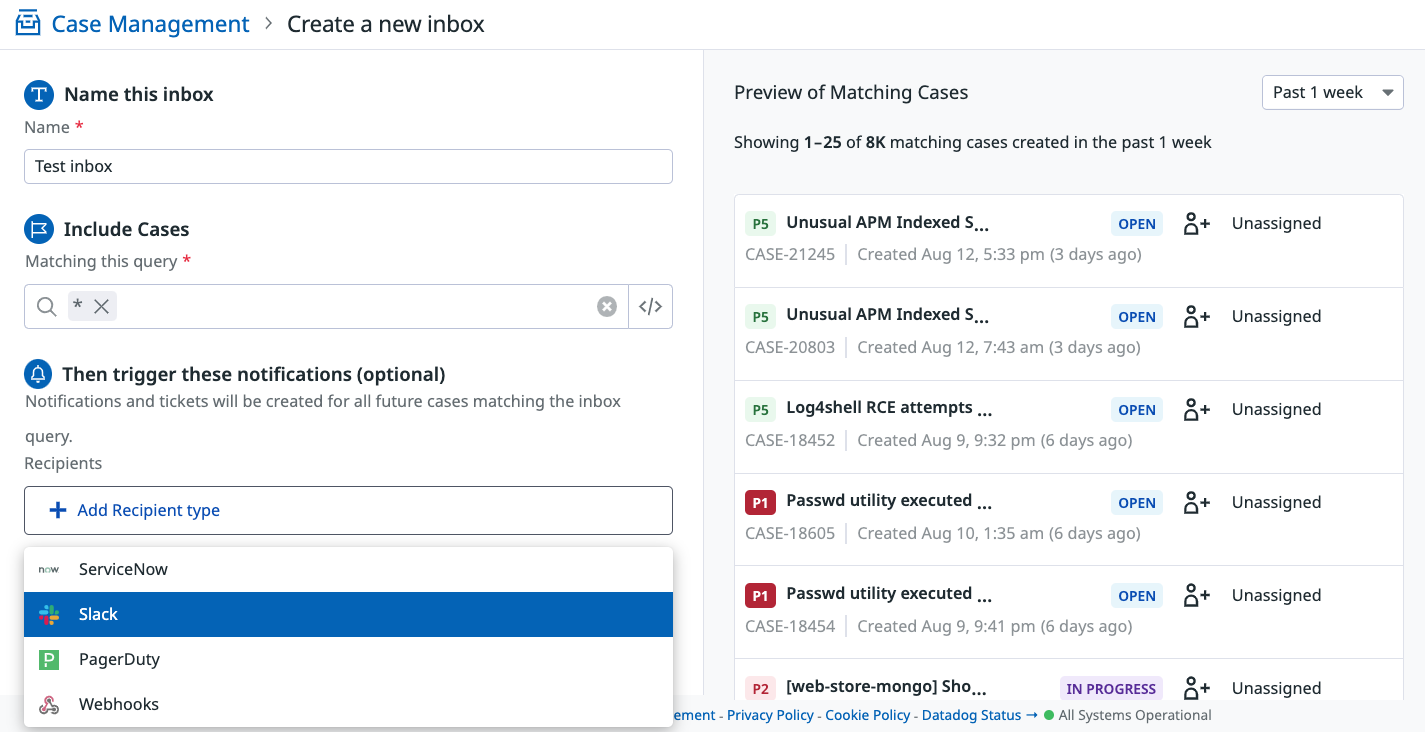1425x732 pixels.
Task: Clear the search query with the x circle
Action: tap(607, 306)
